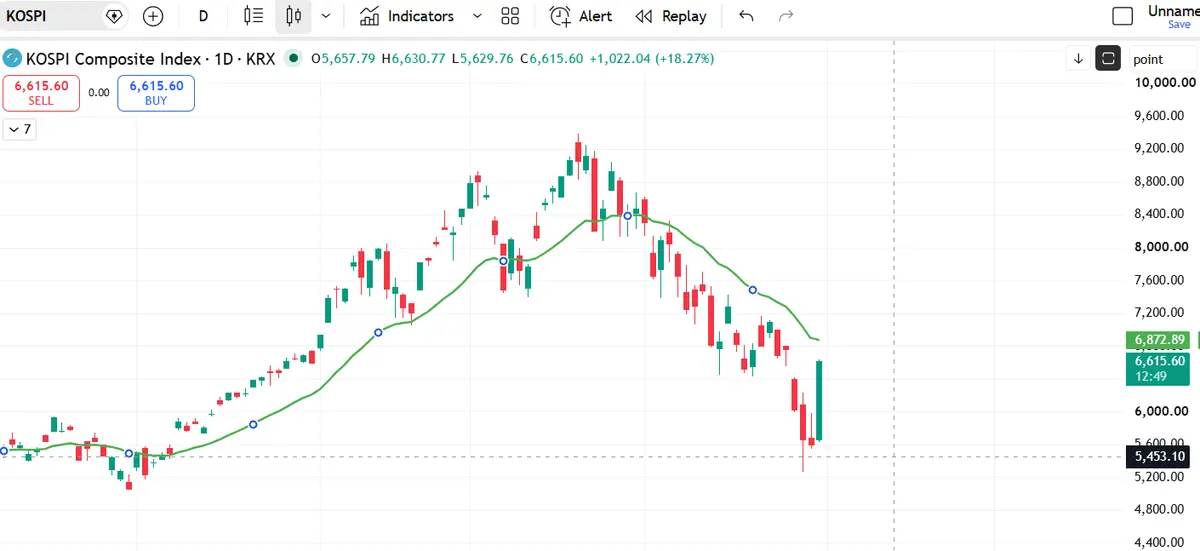Toggle the market status dot indicator
Viewport: 1200px width, 551px height.
pos(293,59)
